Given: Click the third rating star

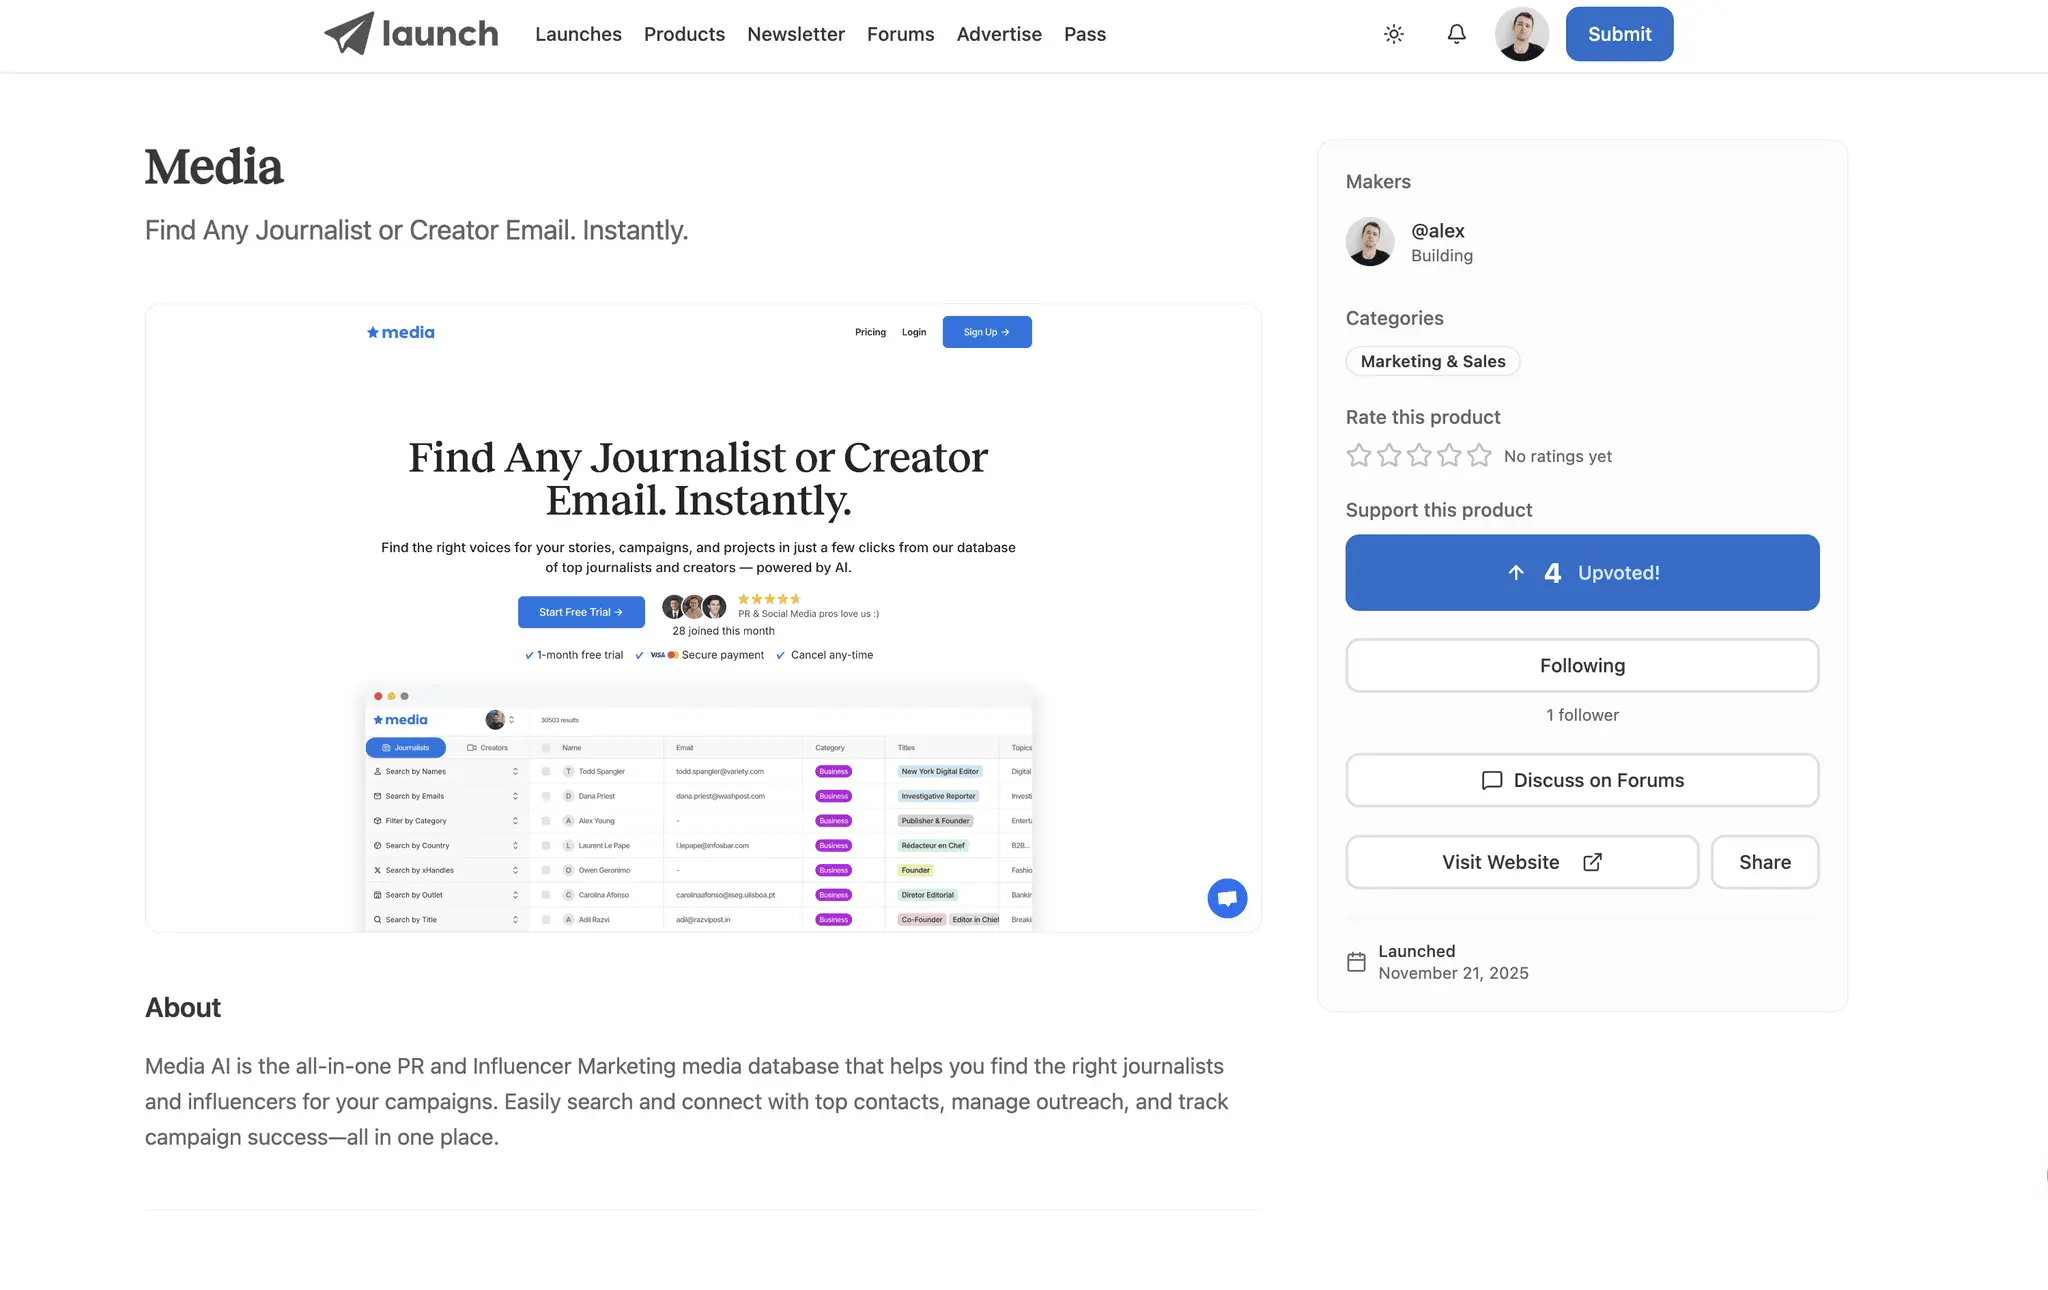Looking at the screenshot, I should click(x=1419, y=456).
